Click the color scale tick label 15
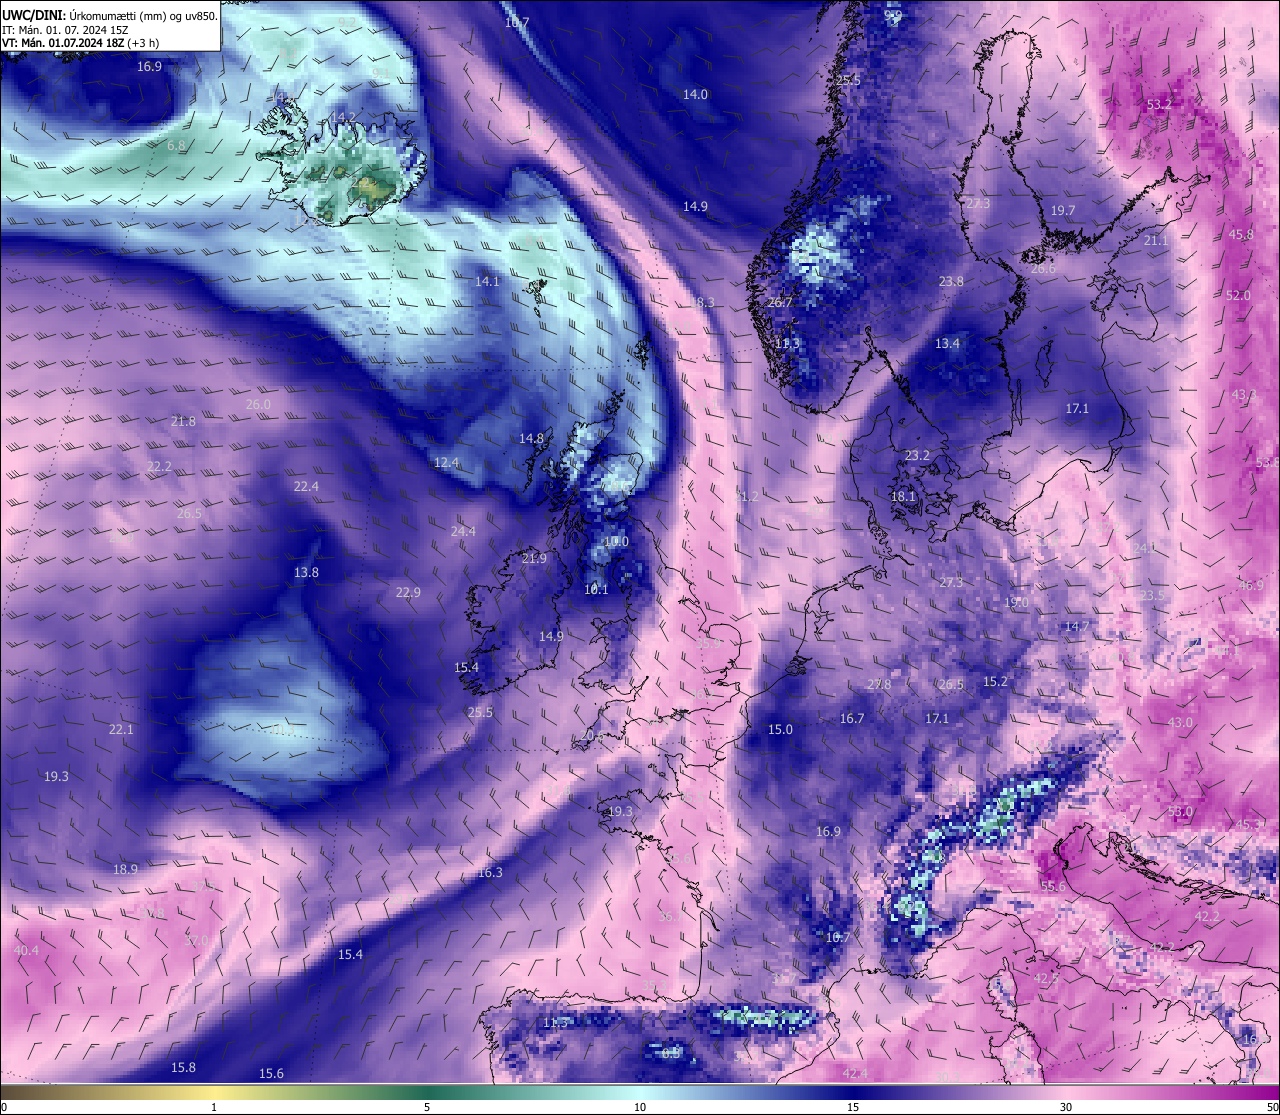Screen dimensions: 1280x1115 tap(853, 1107)
